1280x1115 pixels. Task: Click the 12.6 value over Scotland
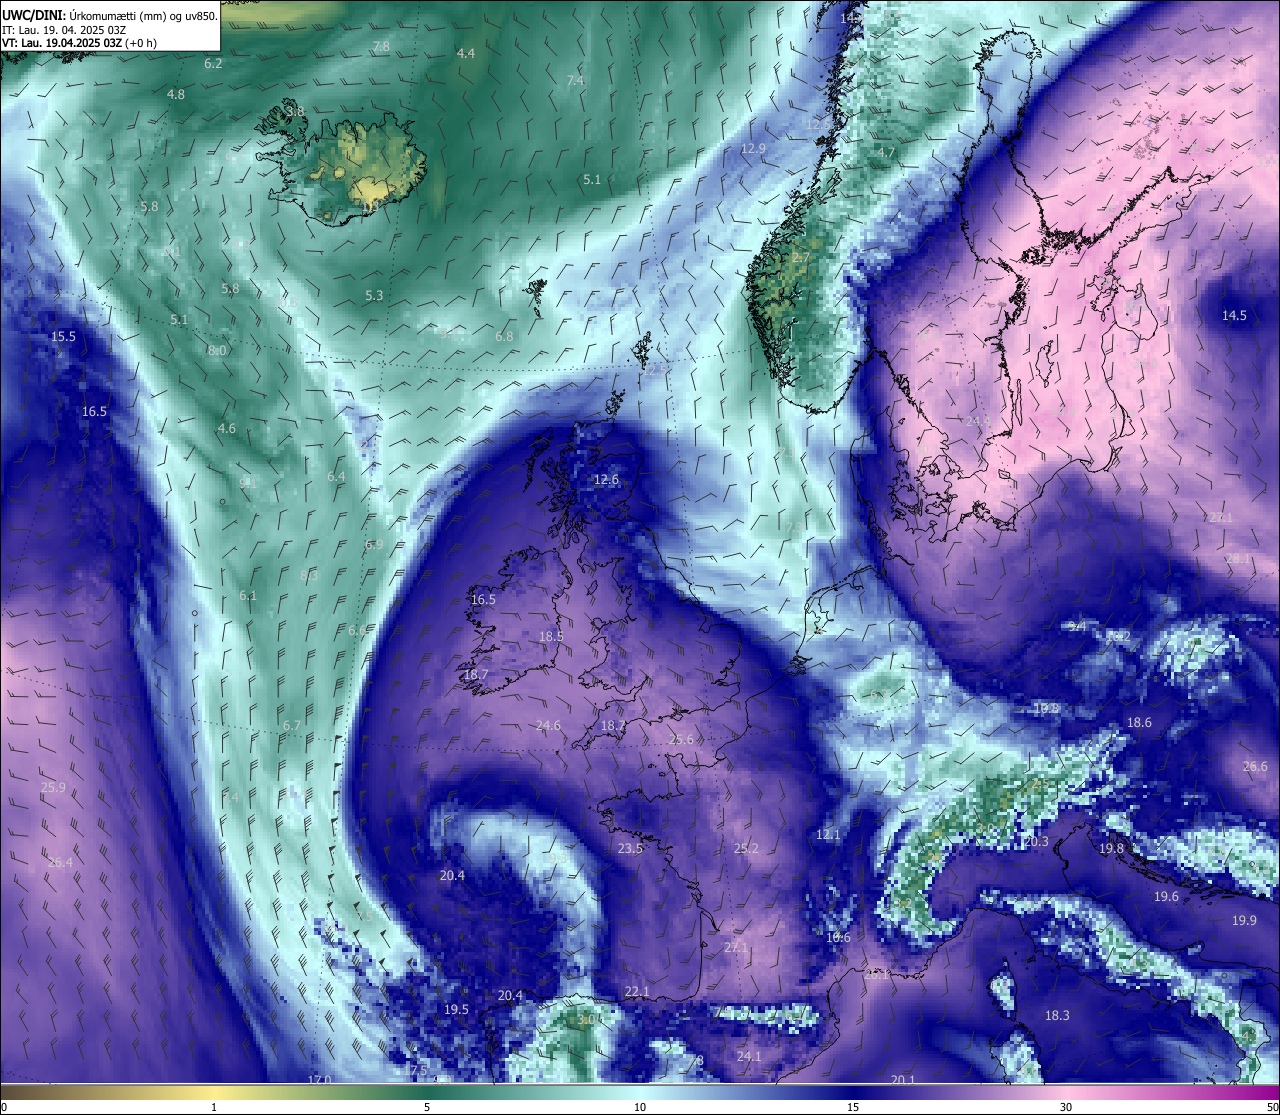(606, 480)
